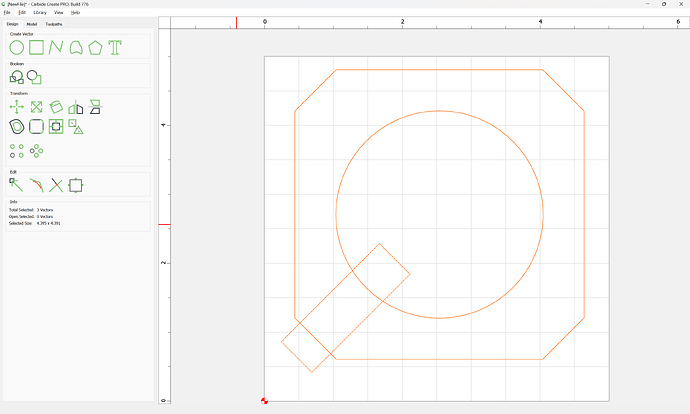Viewport: 690px width, 414px height.
Task: Open the Rotate transform tool
Action: 56,107
